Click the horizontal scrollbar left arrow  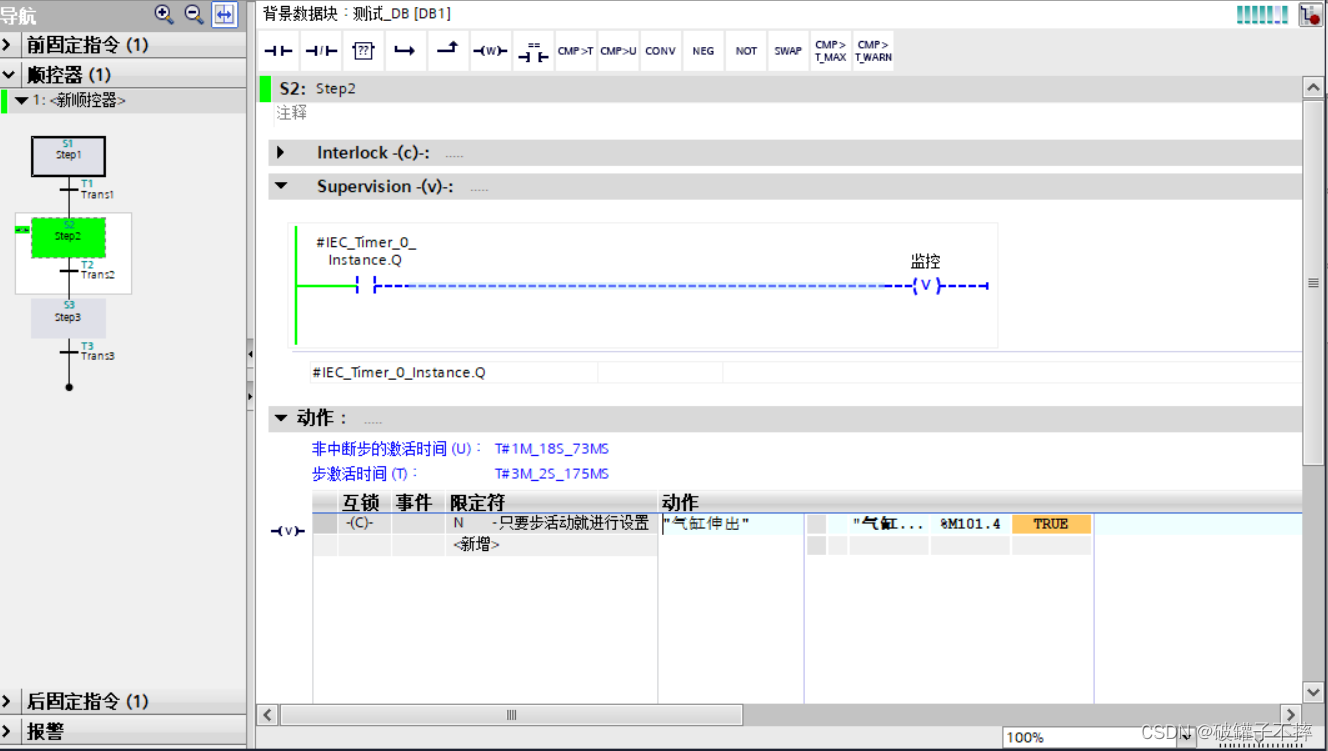[x=268, y=715]
